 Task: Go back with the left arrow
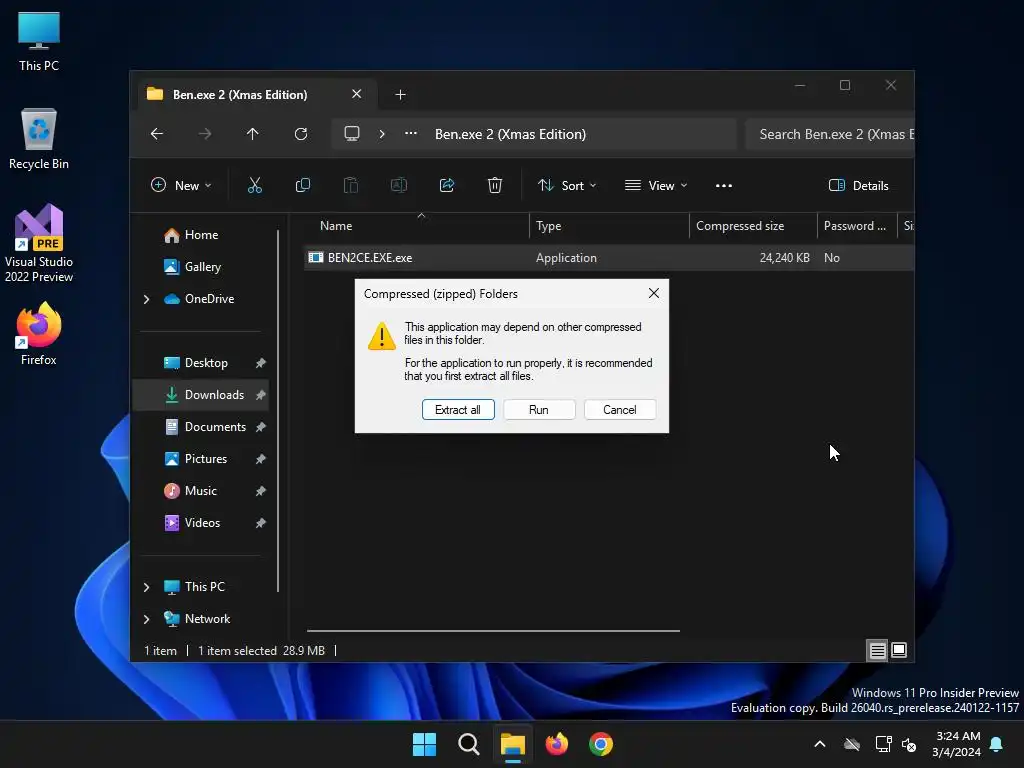click(157, 134)
